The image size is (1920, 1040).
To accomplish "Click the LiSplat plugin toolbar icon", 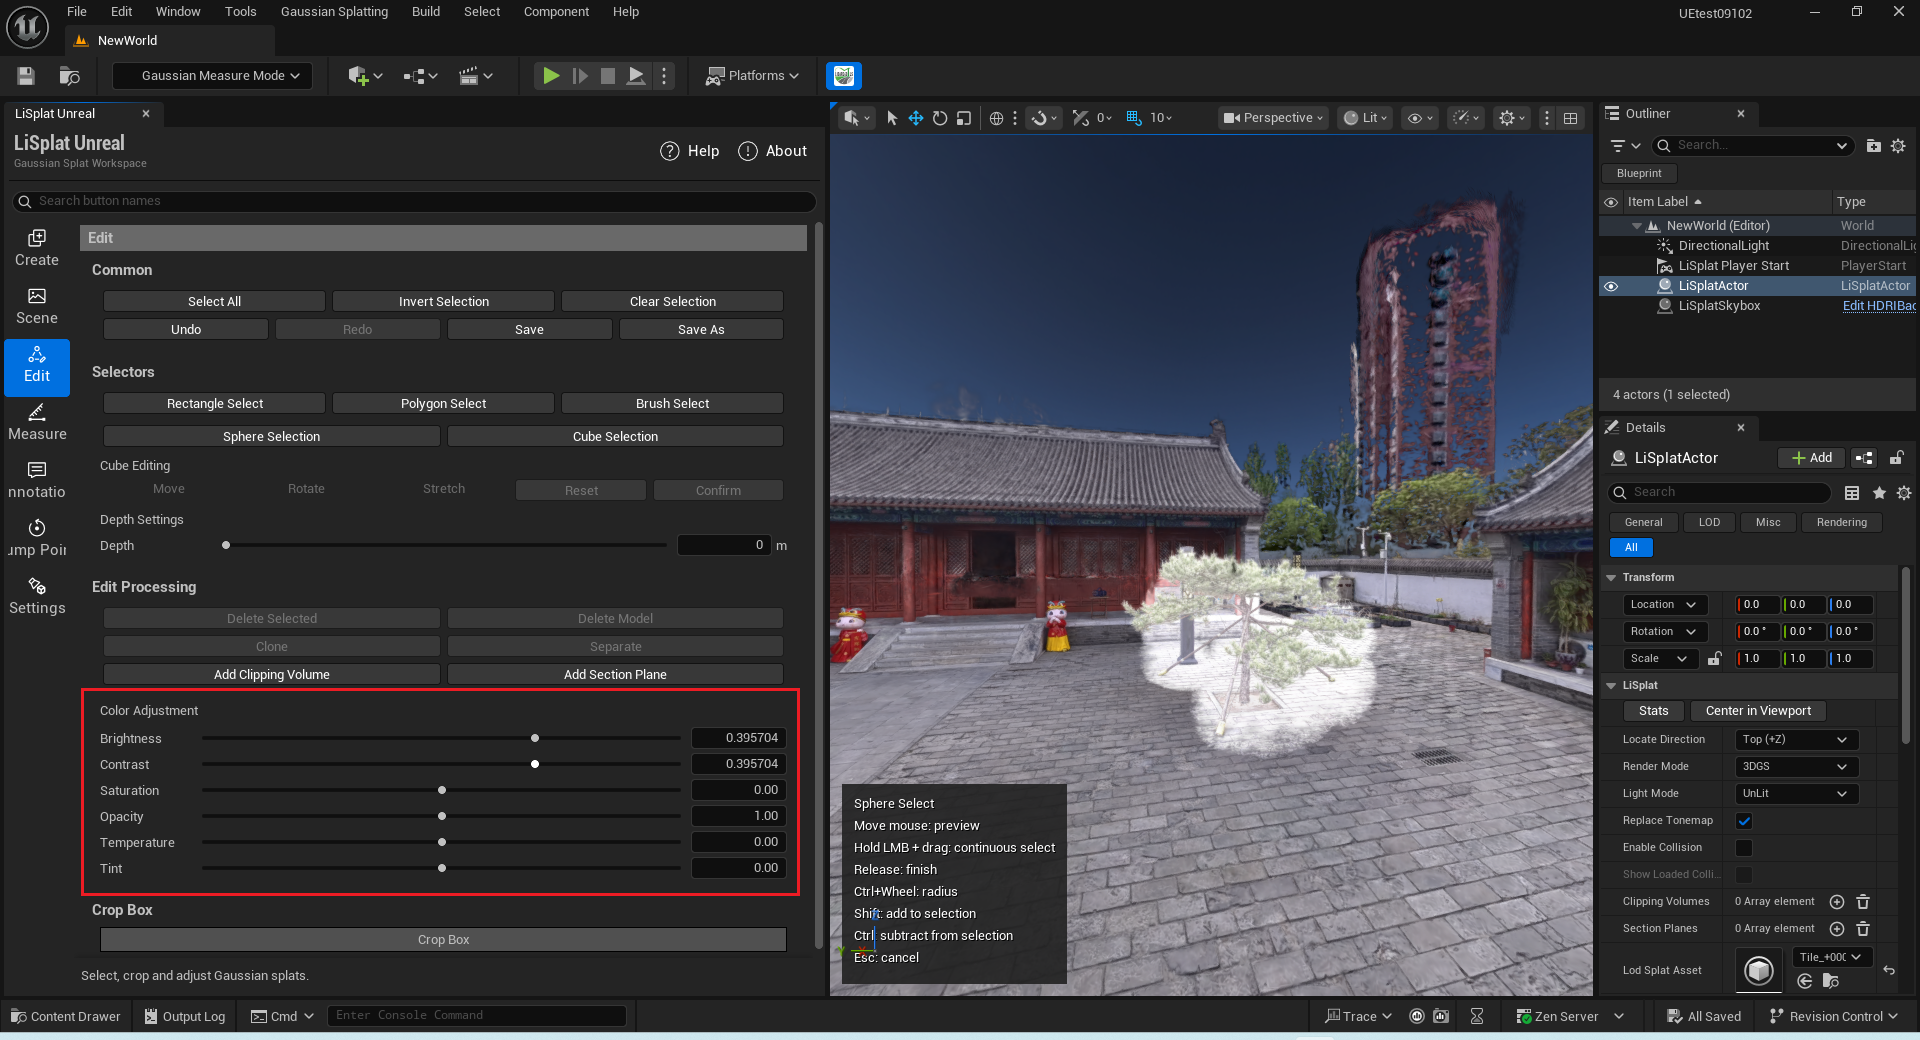I will (x=844, y=76).
